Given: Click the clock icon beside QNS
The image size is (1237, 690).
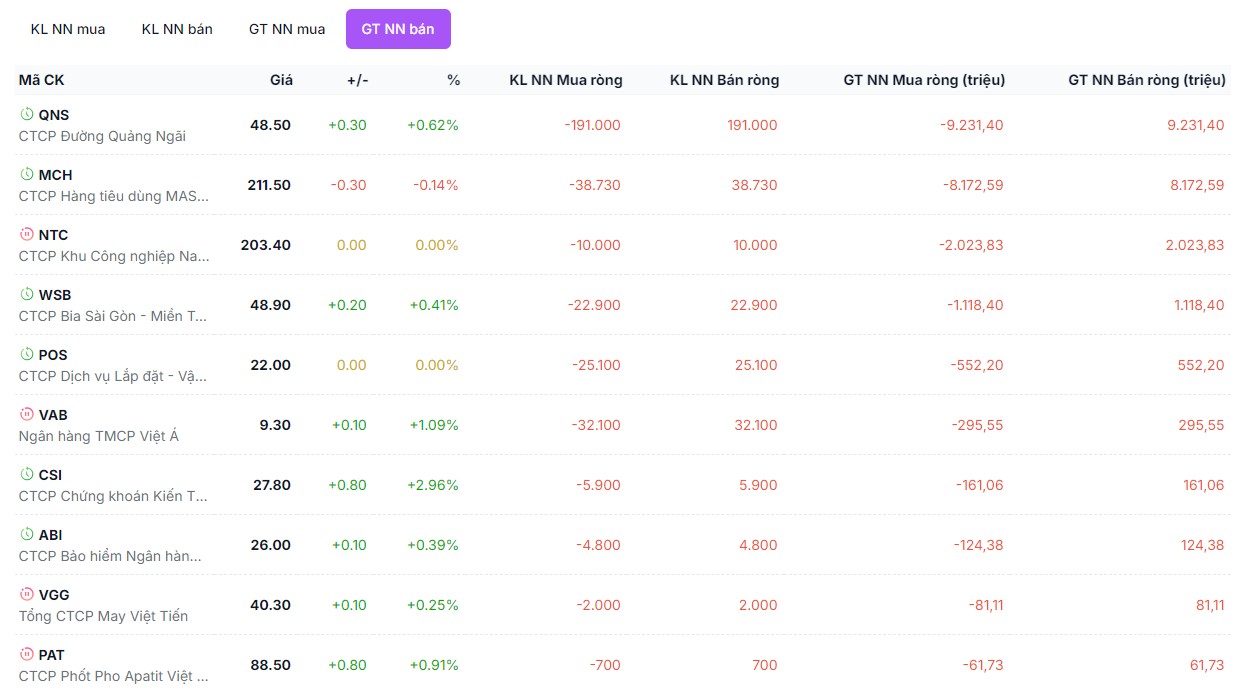Looking at the screenshot, I should 27,114.
